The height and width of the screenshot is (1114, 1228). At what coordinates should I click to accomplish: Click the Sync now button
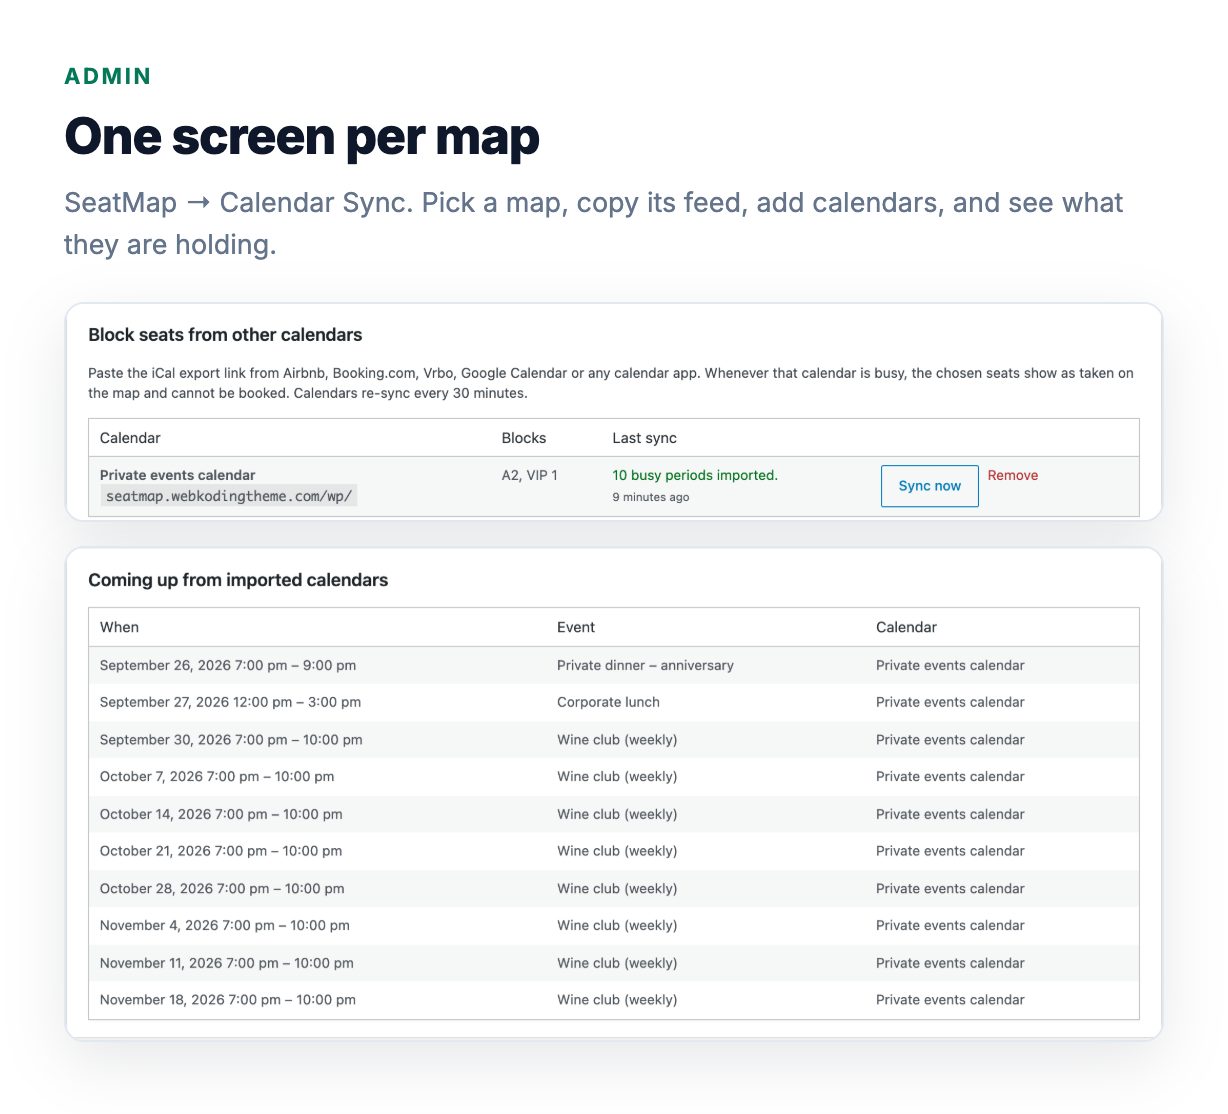click(x=929, y=486)
